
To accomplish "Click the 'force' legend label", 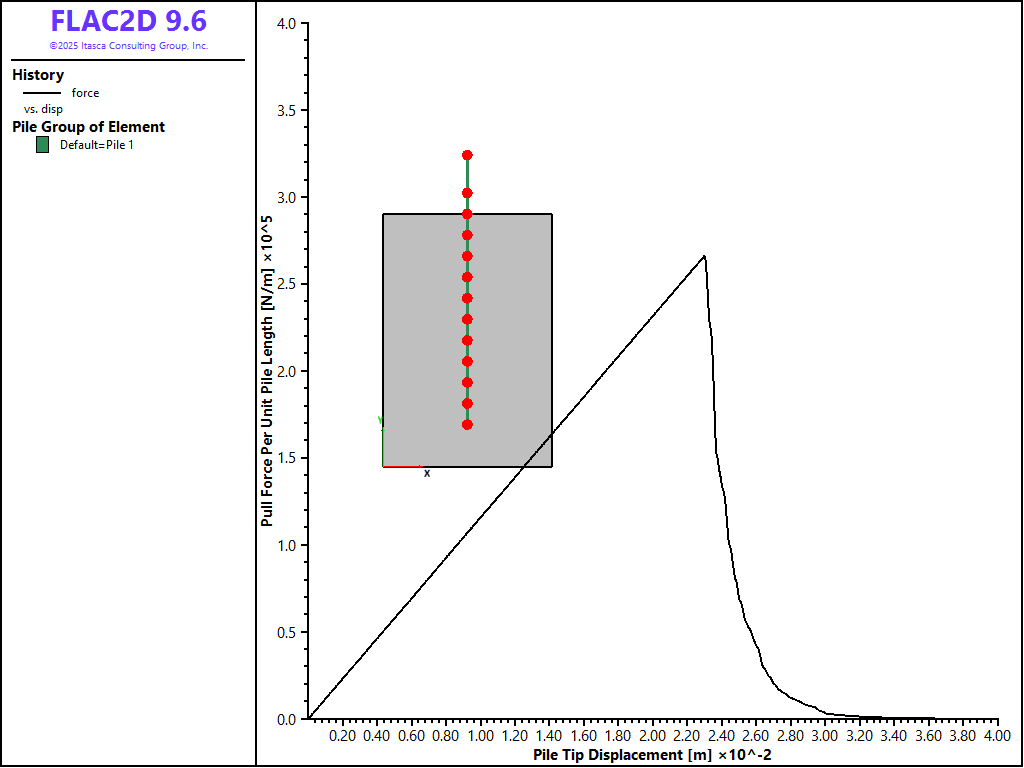I will 85,93.
